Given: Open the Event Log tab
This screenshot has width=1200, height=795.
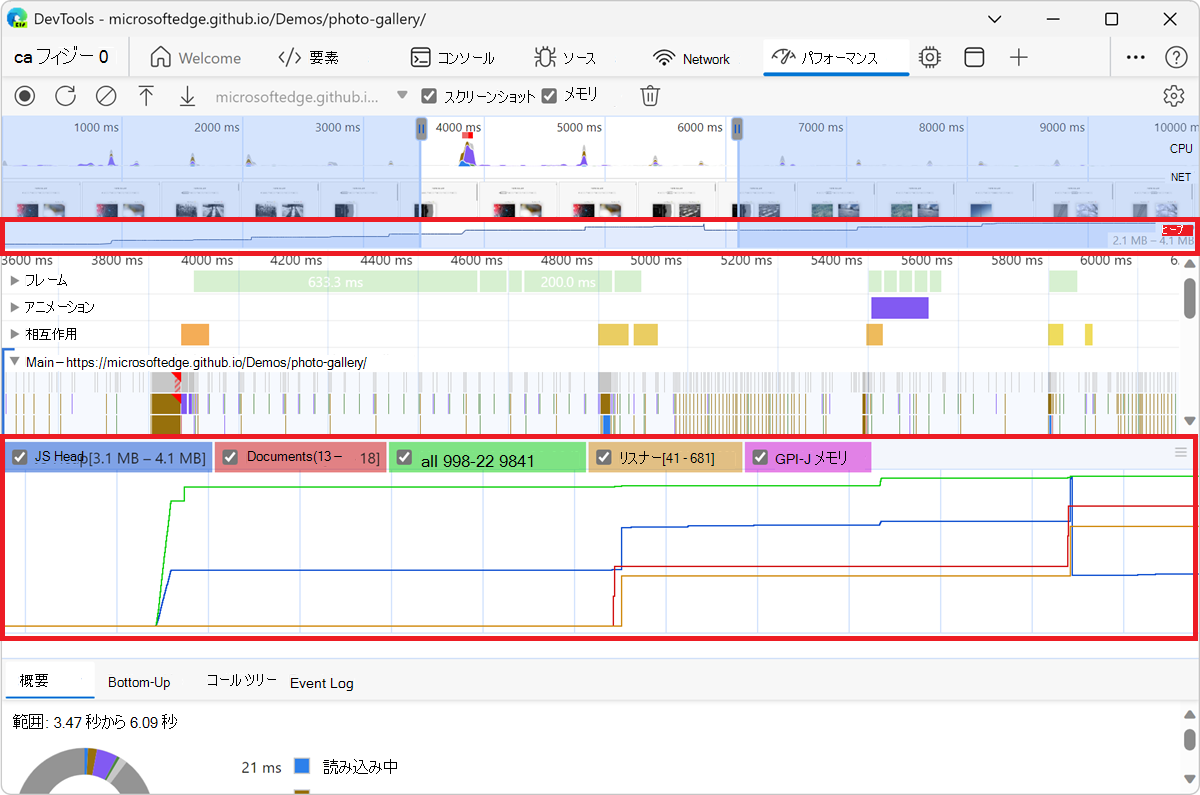Looking at the screenshot, I should coord(321,683).
